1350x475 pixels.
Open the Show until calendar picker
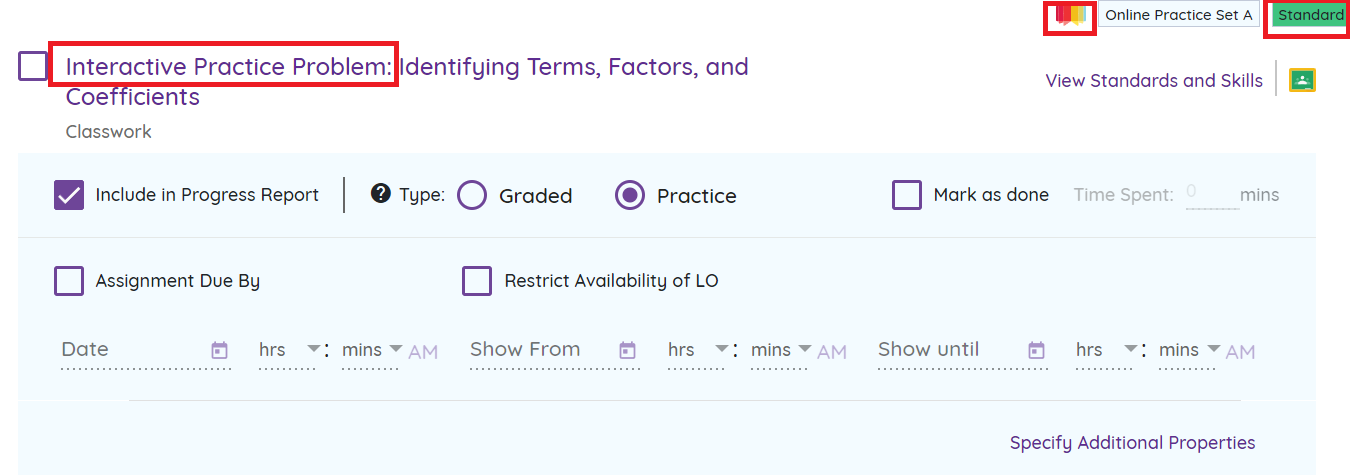point(1036,350)
